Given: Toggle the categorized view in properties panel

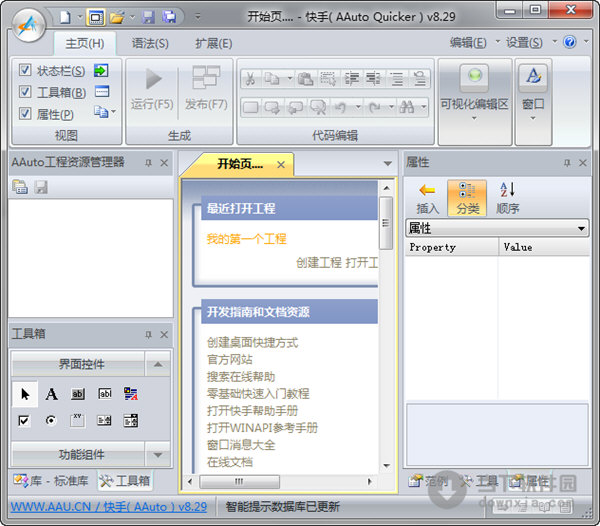Looking at the screenshot, I should 467,199.
